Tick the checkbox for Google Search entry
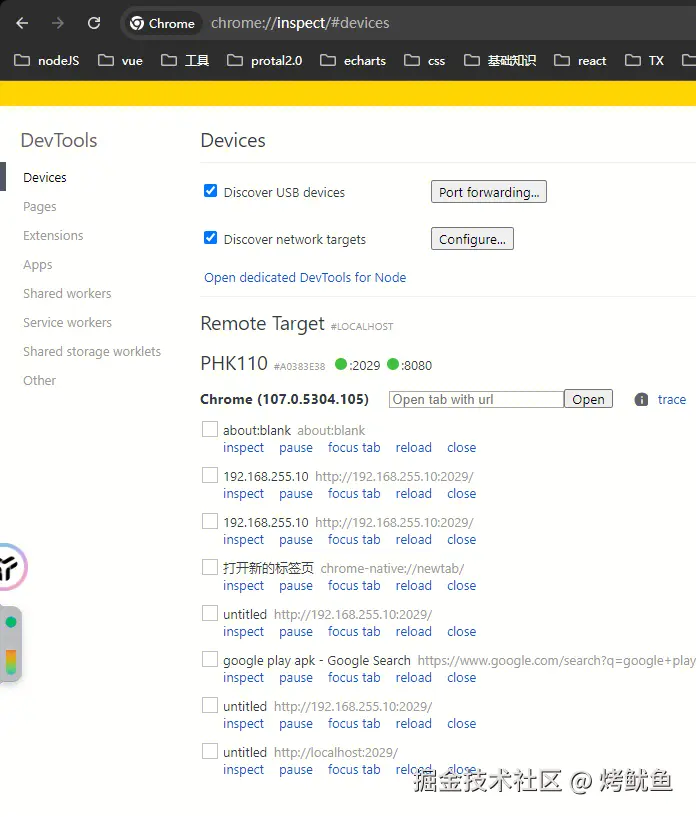 210,659
